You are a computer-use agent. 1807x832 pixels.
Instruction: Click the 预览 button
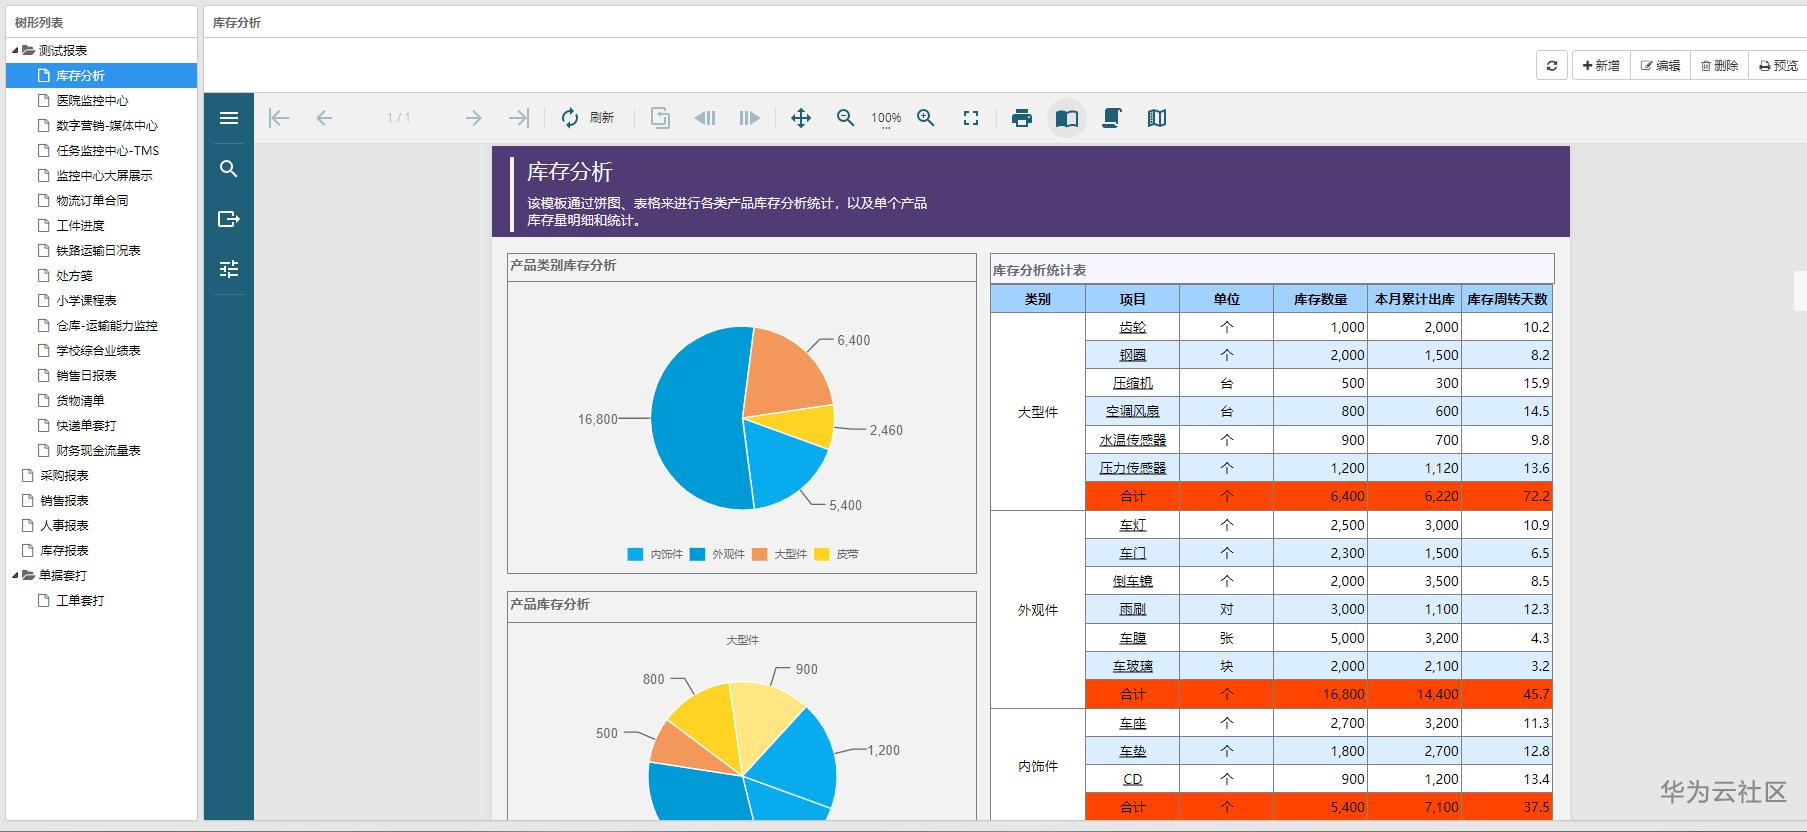[x=1778, y=65]
